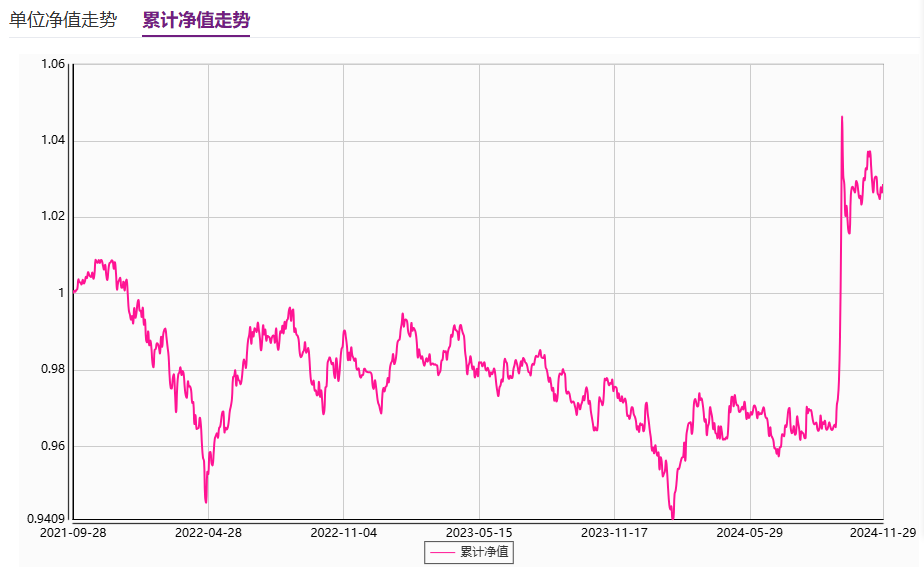Select the 2022-11-04 date on the x-axis
Image resolution: width=924 pixels, height=567 pixels.
click(343, 533)
